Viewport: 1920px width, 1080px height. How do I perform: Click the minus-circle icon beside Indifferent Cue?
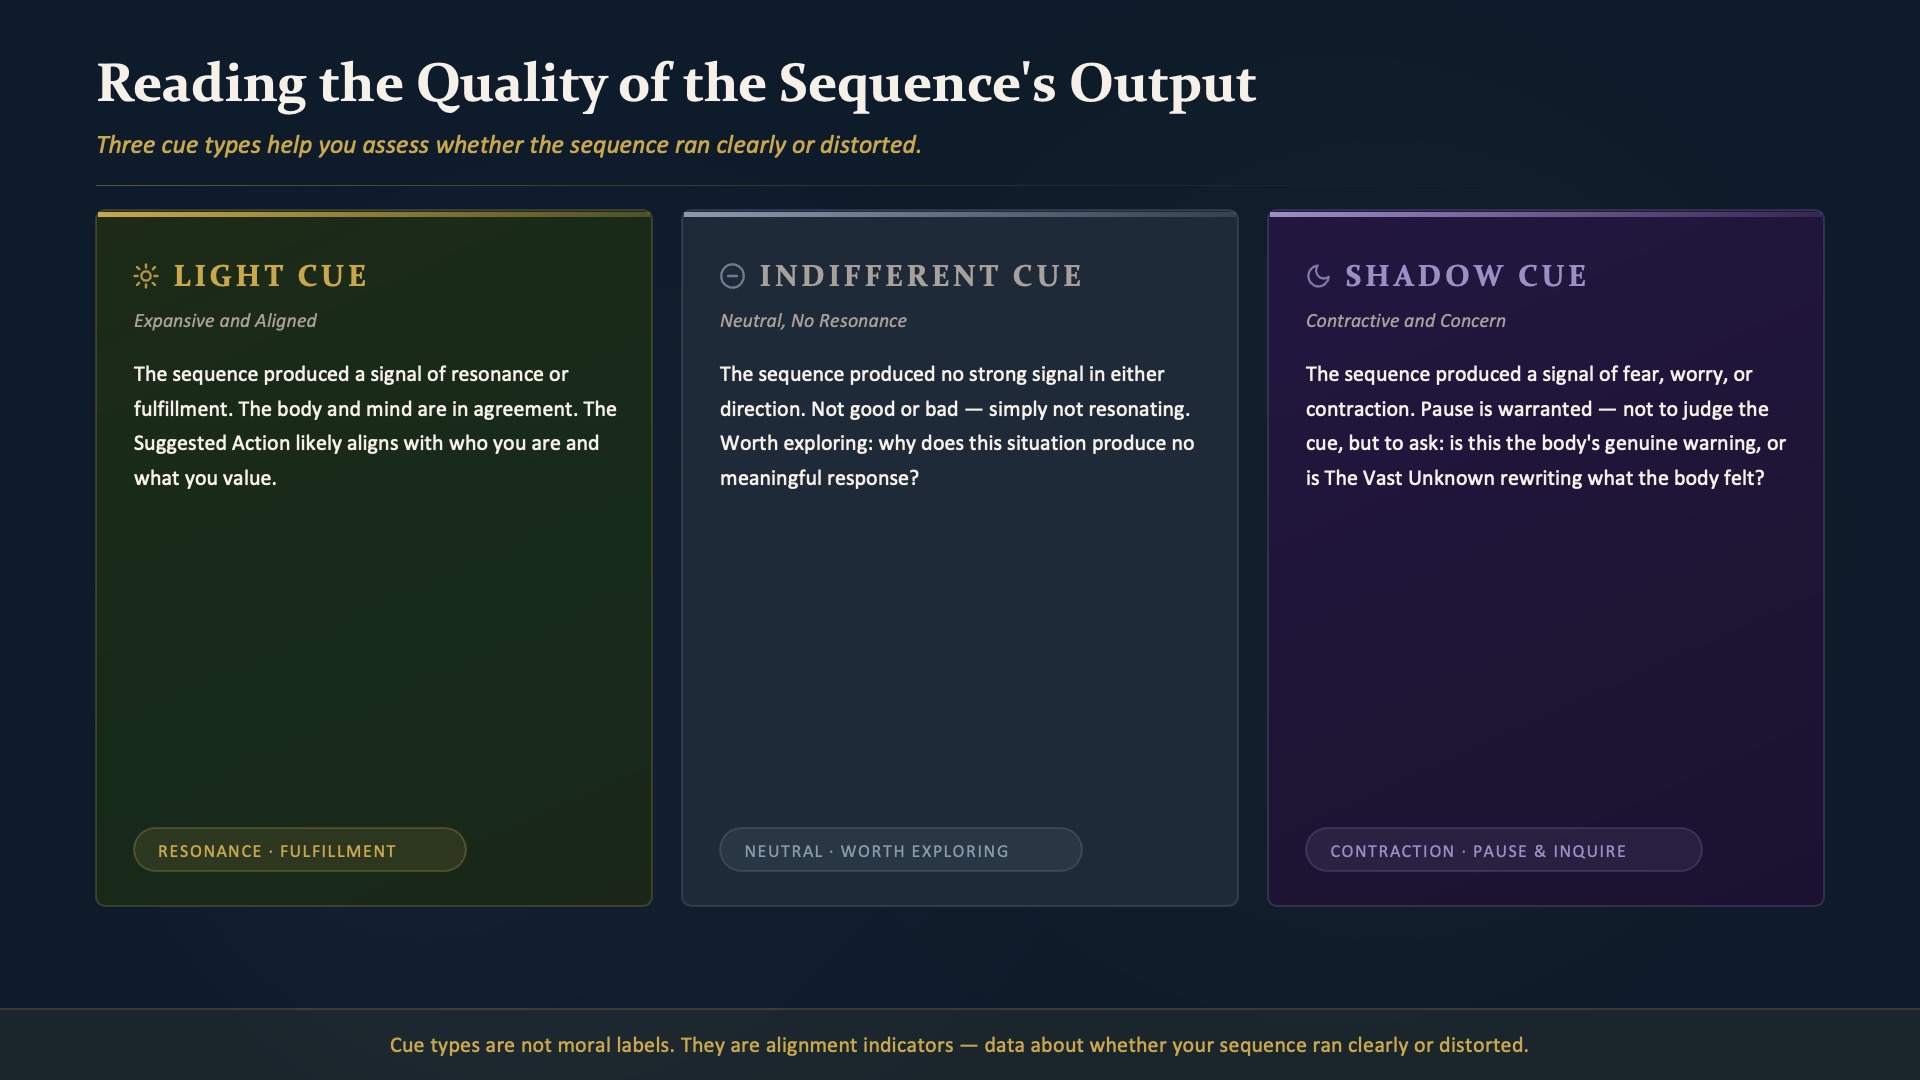coord(732,276)
